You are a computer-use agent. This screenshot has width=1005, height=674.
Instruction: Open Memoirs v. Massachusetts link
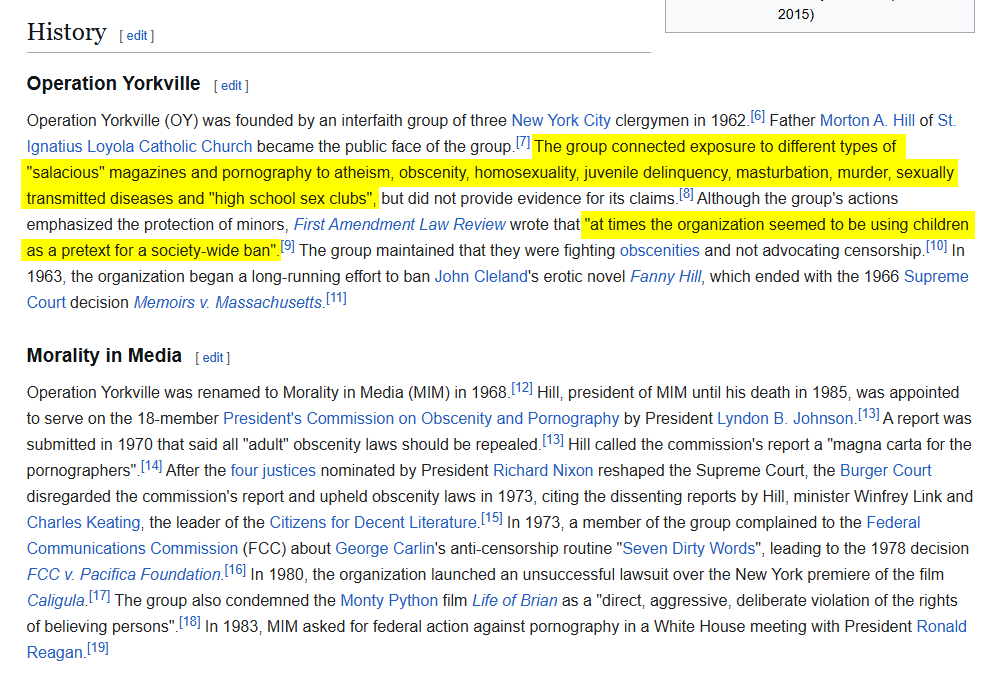pyautogui.click(x=228, y=303)
